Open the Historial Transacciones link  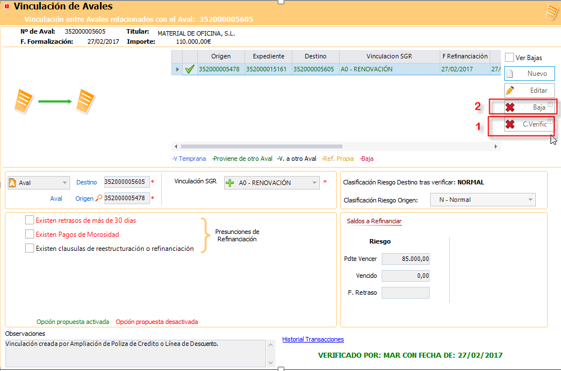(313, 340)
